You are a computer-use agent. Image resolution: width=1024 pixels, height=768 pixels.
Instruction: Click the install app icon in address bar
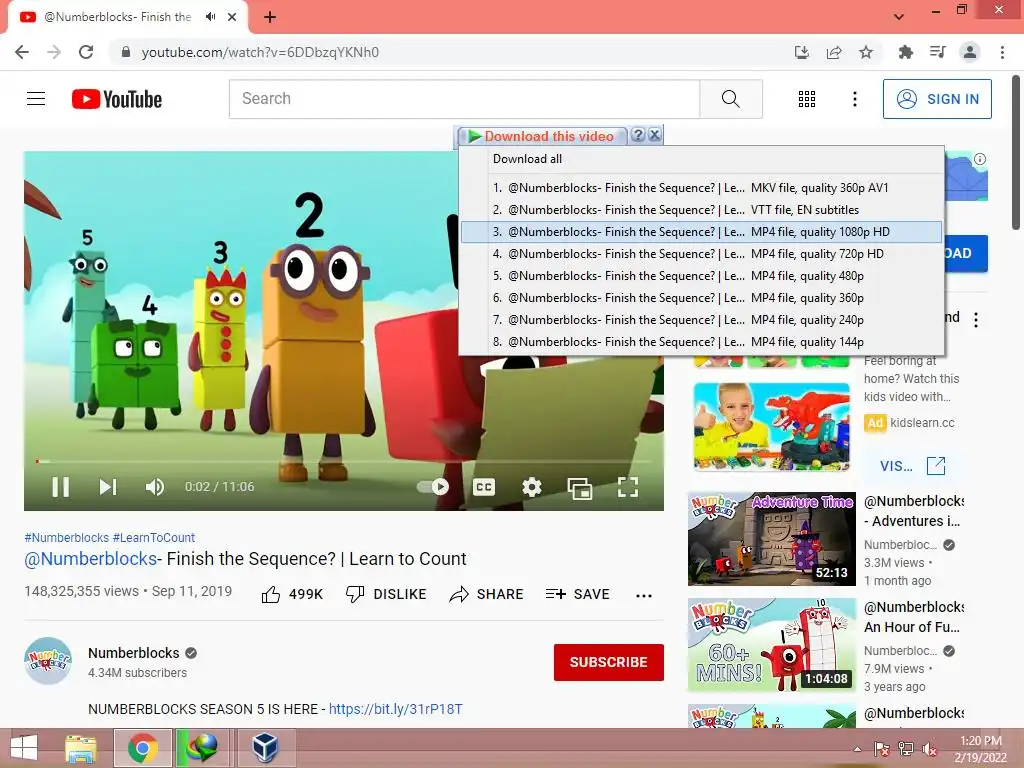(802, 52)
